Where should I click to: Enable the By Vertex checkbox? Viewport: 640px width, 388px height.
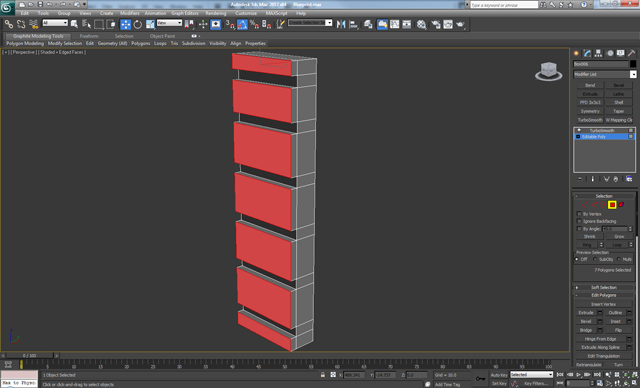pyautogui.click(x=579, y=214)
